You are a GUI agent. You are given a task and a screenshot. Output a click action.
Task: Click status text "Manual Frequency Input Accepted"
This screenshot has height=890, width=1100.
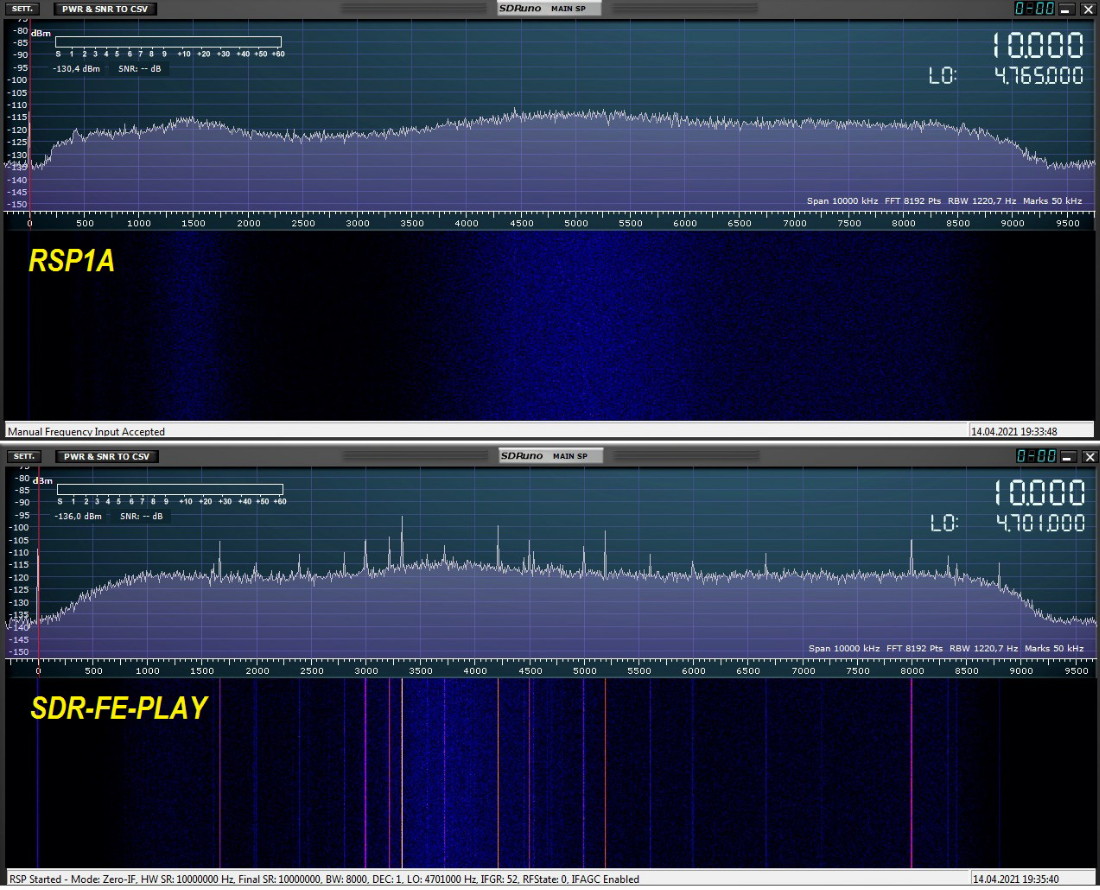86,431
